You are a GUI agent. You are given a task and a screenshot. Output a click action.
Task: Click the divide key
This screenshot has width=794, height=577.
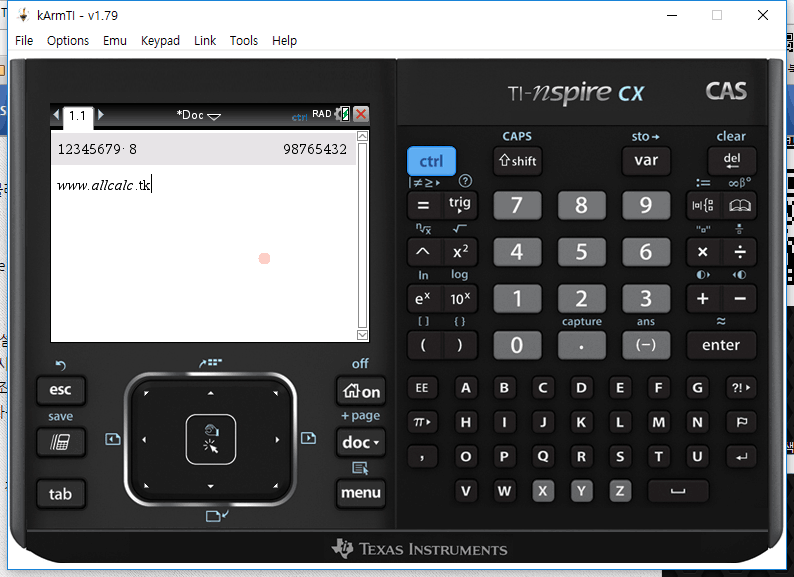(x=739, y=252)
